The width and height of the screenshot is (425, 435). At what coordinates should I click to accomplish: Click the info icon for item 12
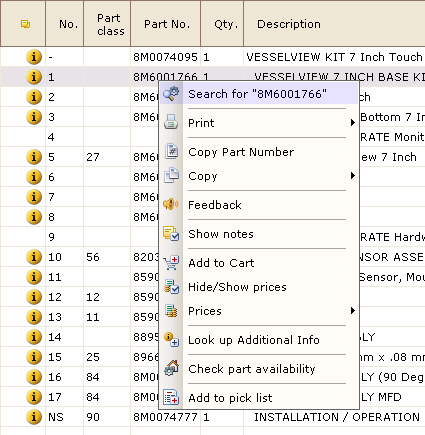click(34, 297)
